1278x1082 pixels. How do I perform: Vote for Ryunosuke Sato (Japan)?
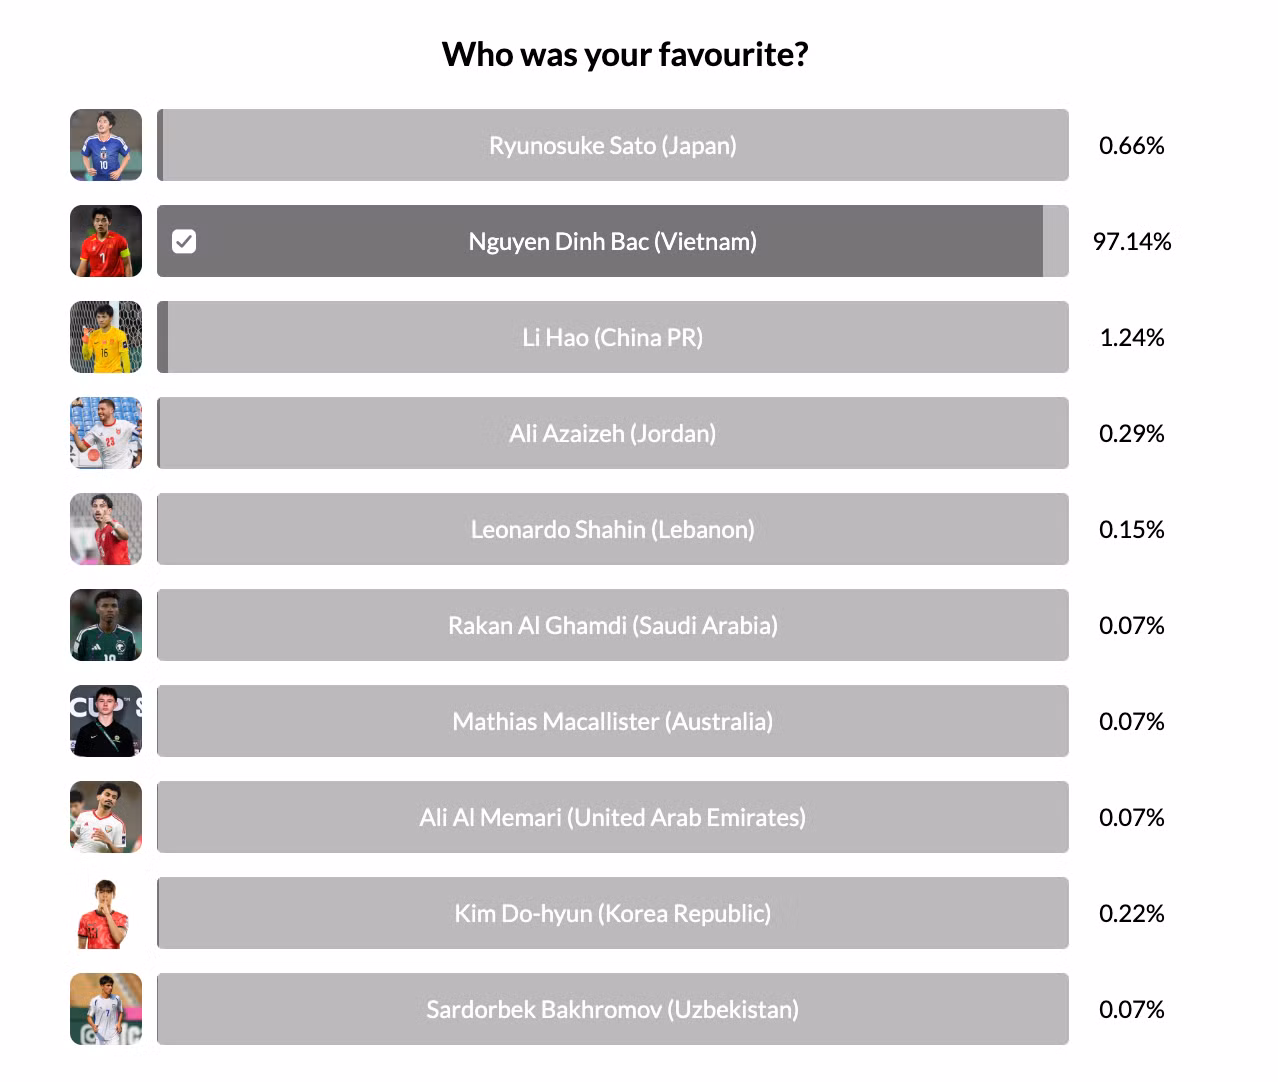(612, 145)
